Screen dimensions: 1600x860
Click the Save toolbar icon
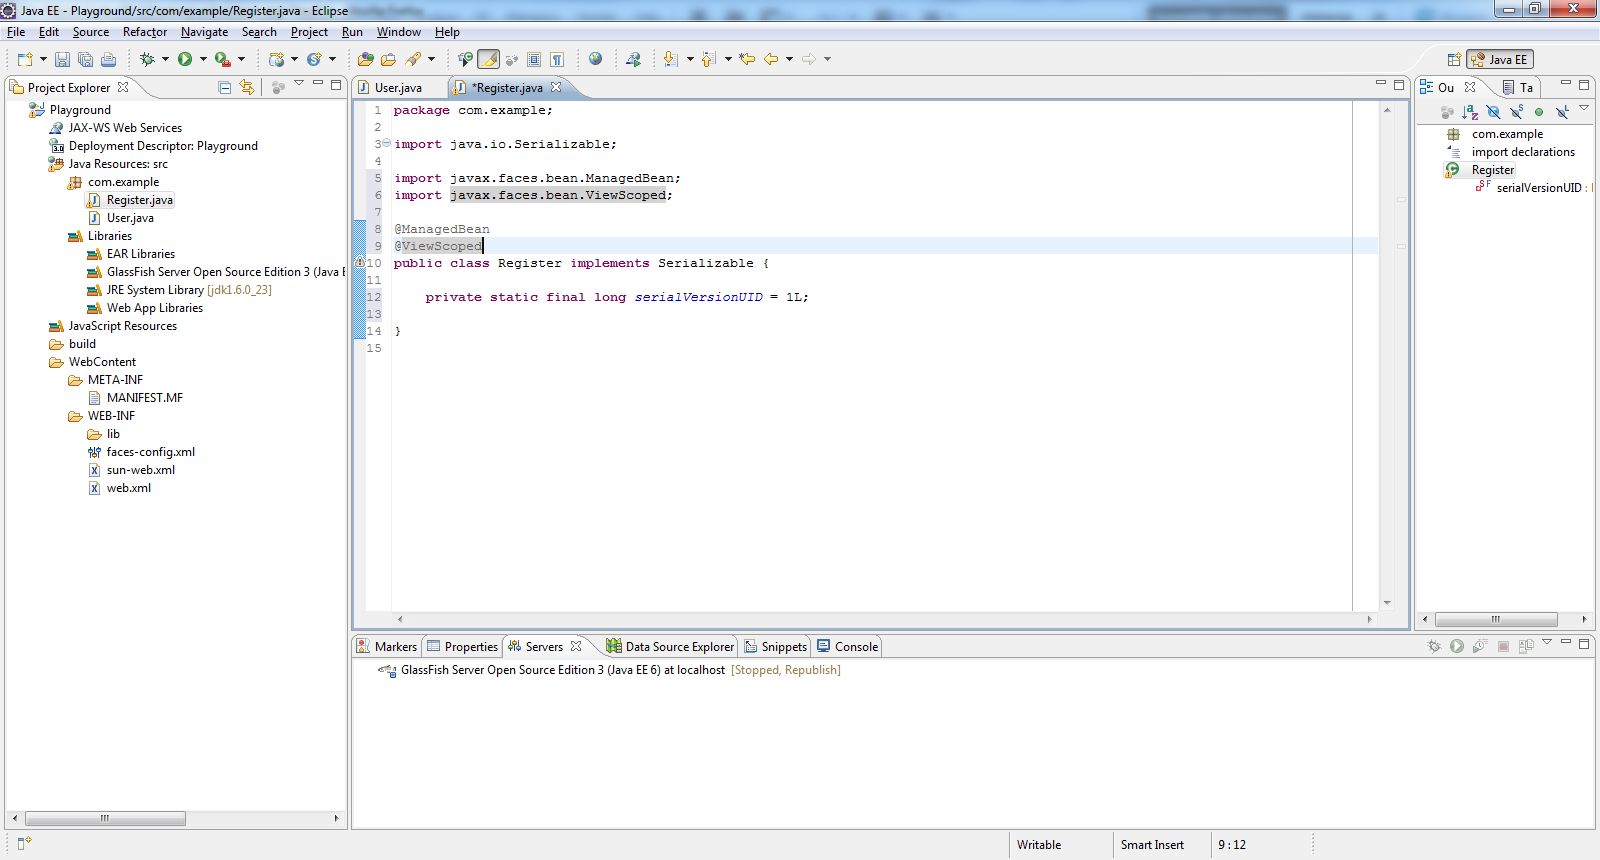coord(62,59)
